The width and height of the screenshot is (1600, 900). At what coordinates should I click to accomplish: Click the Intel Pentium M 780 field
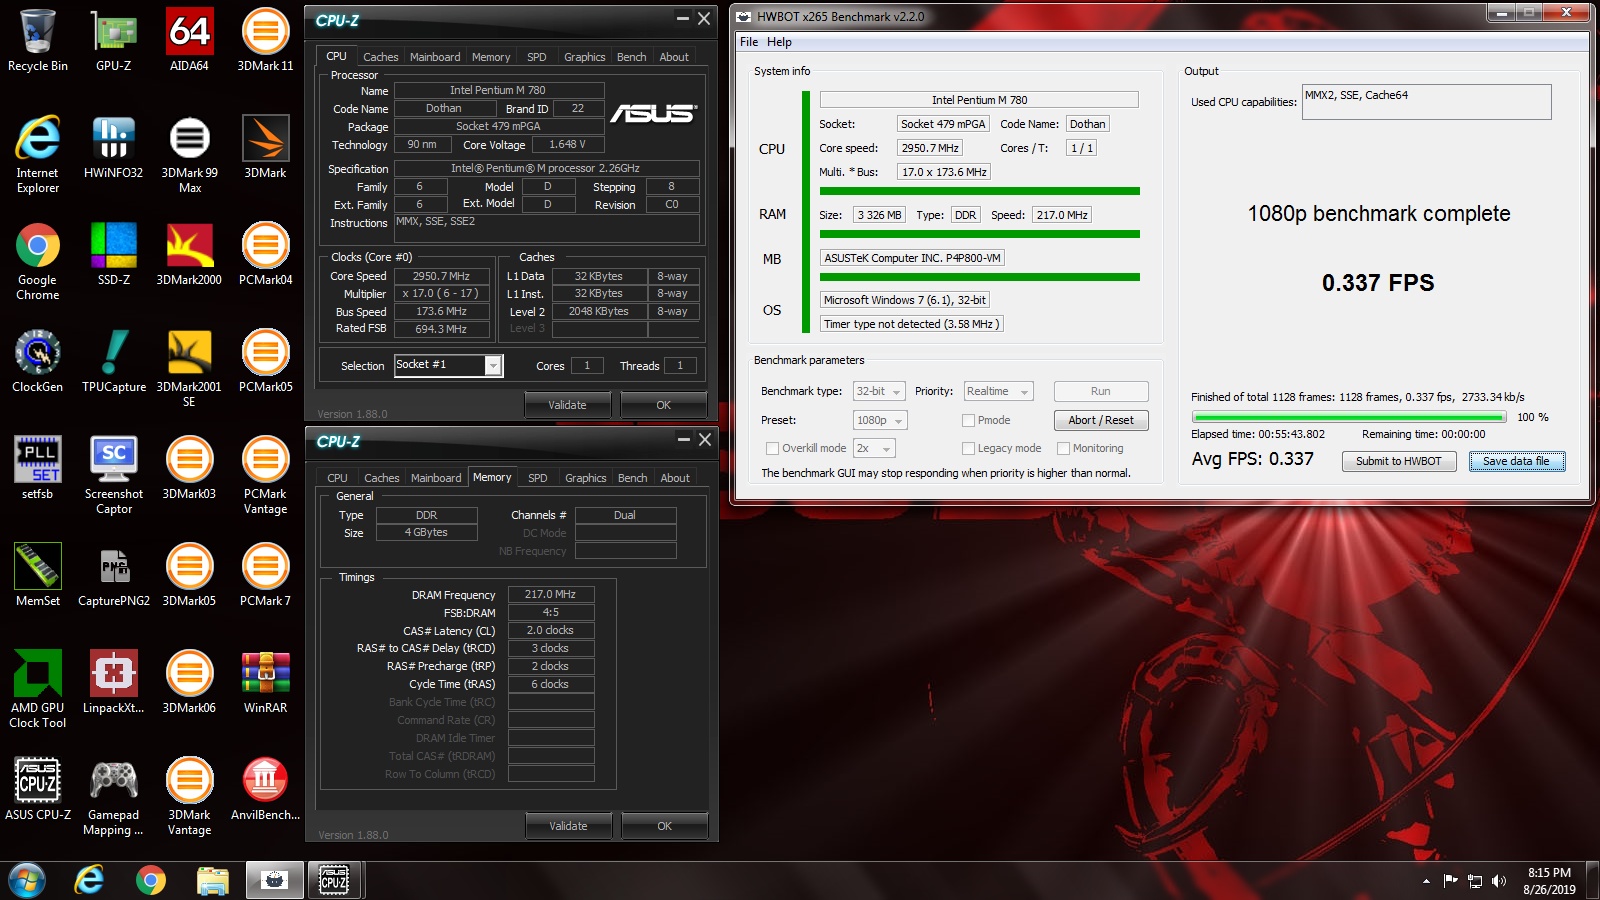pos(979,100)
